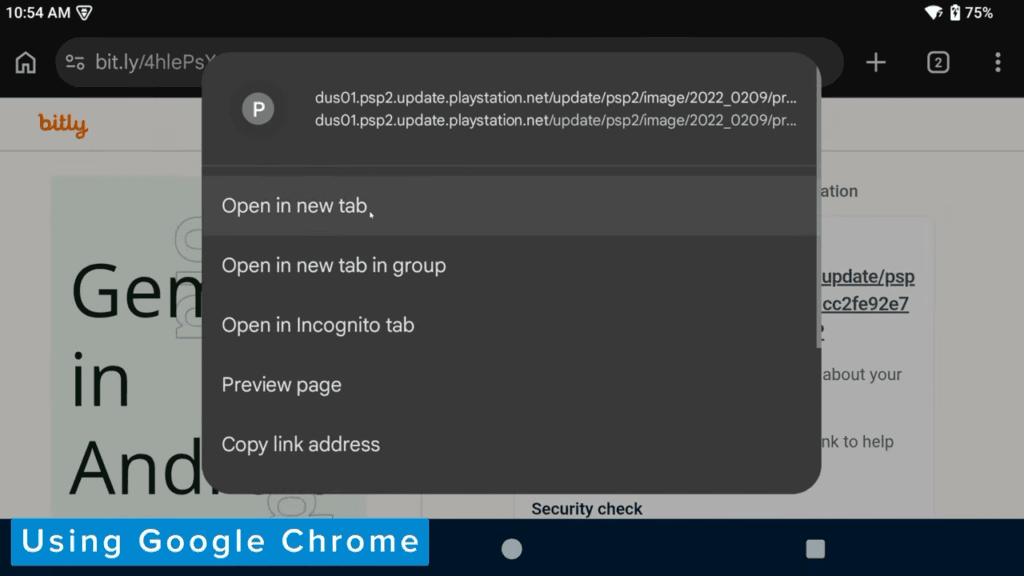Choose Open in Incognito tab

click(x=509, y=325)
